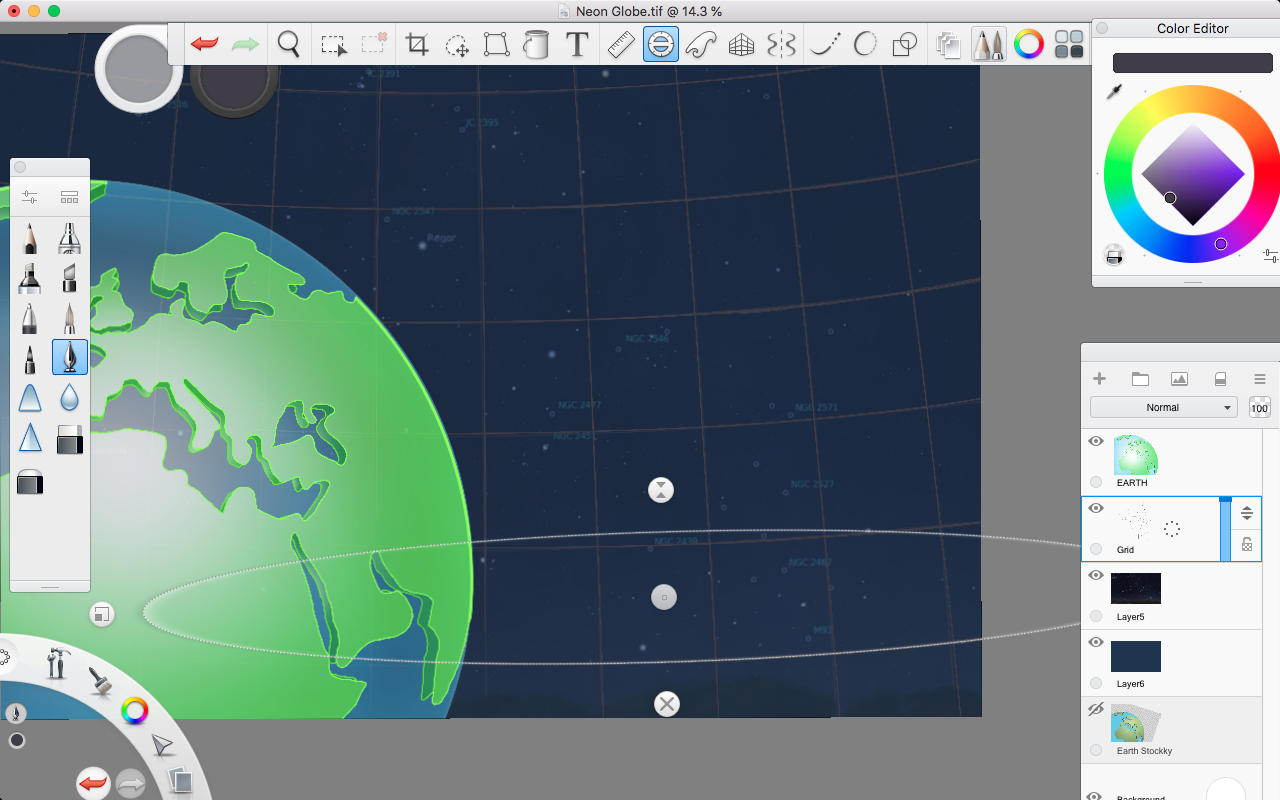This screenshot has height=800, width=1280.
Task: Click the current color bar in Color Editor
Action: click(x=1192, y=63)
